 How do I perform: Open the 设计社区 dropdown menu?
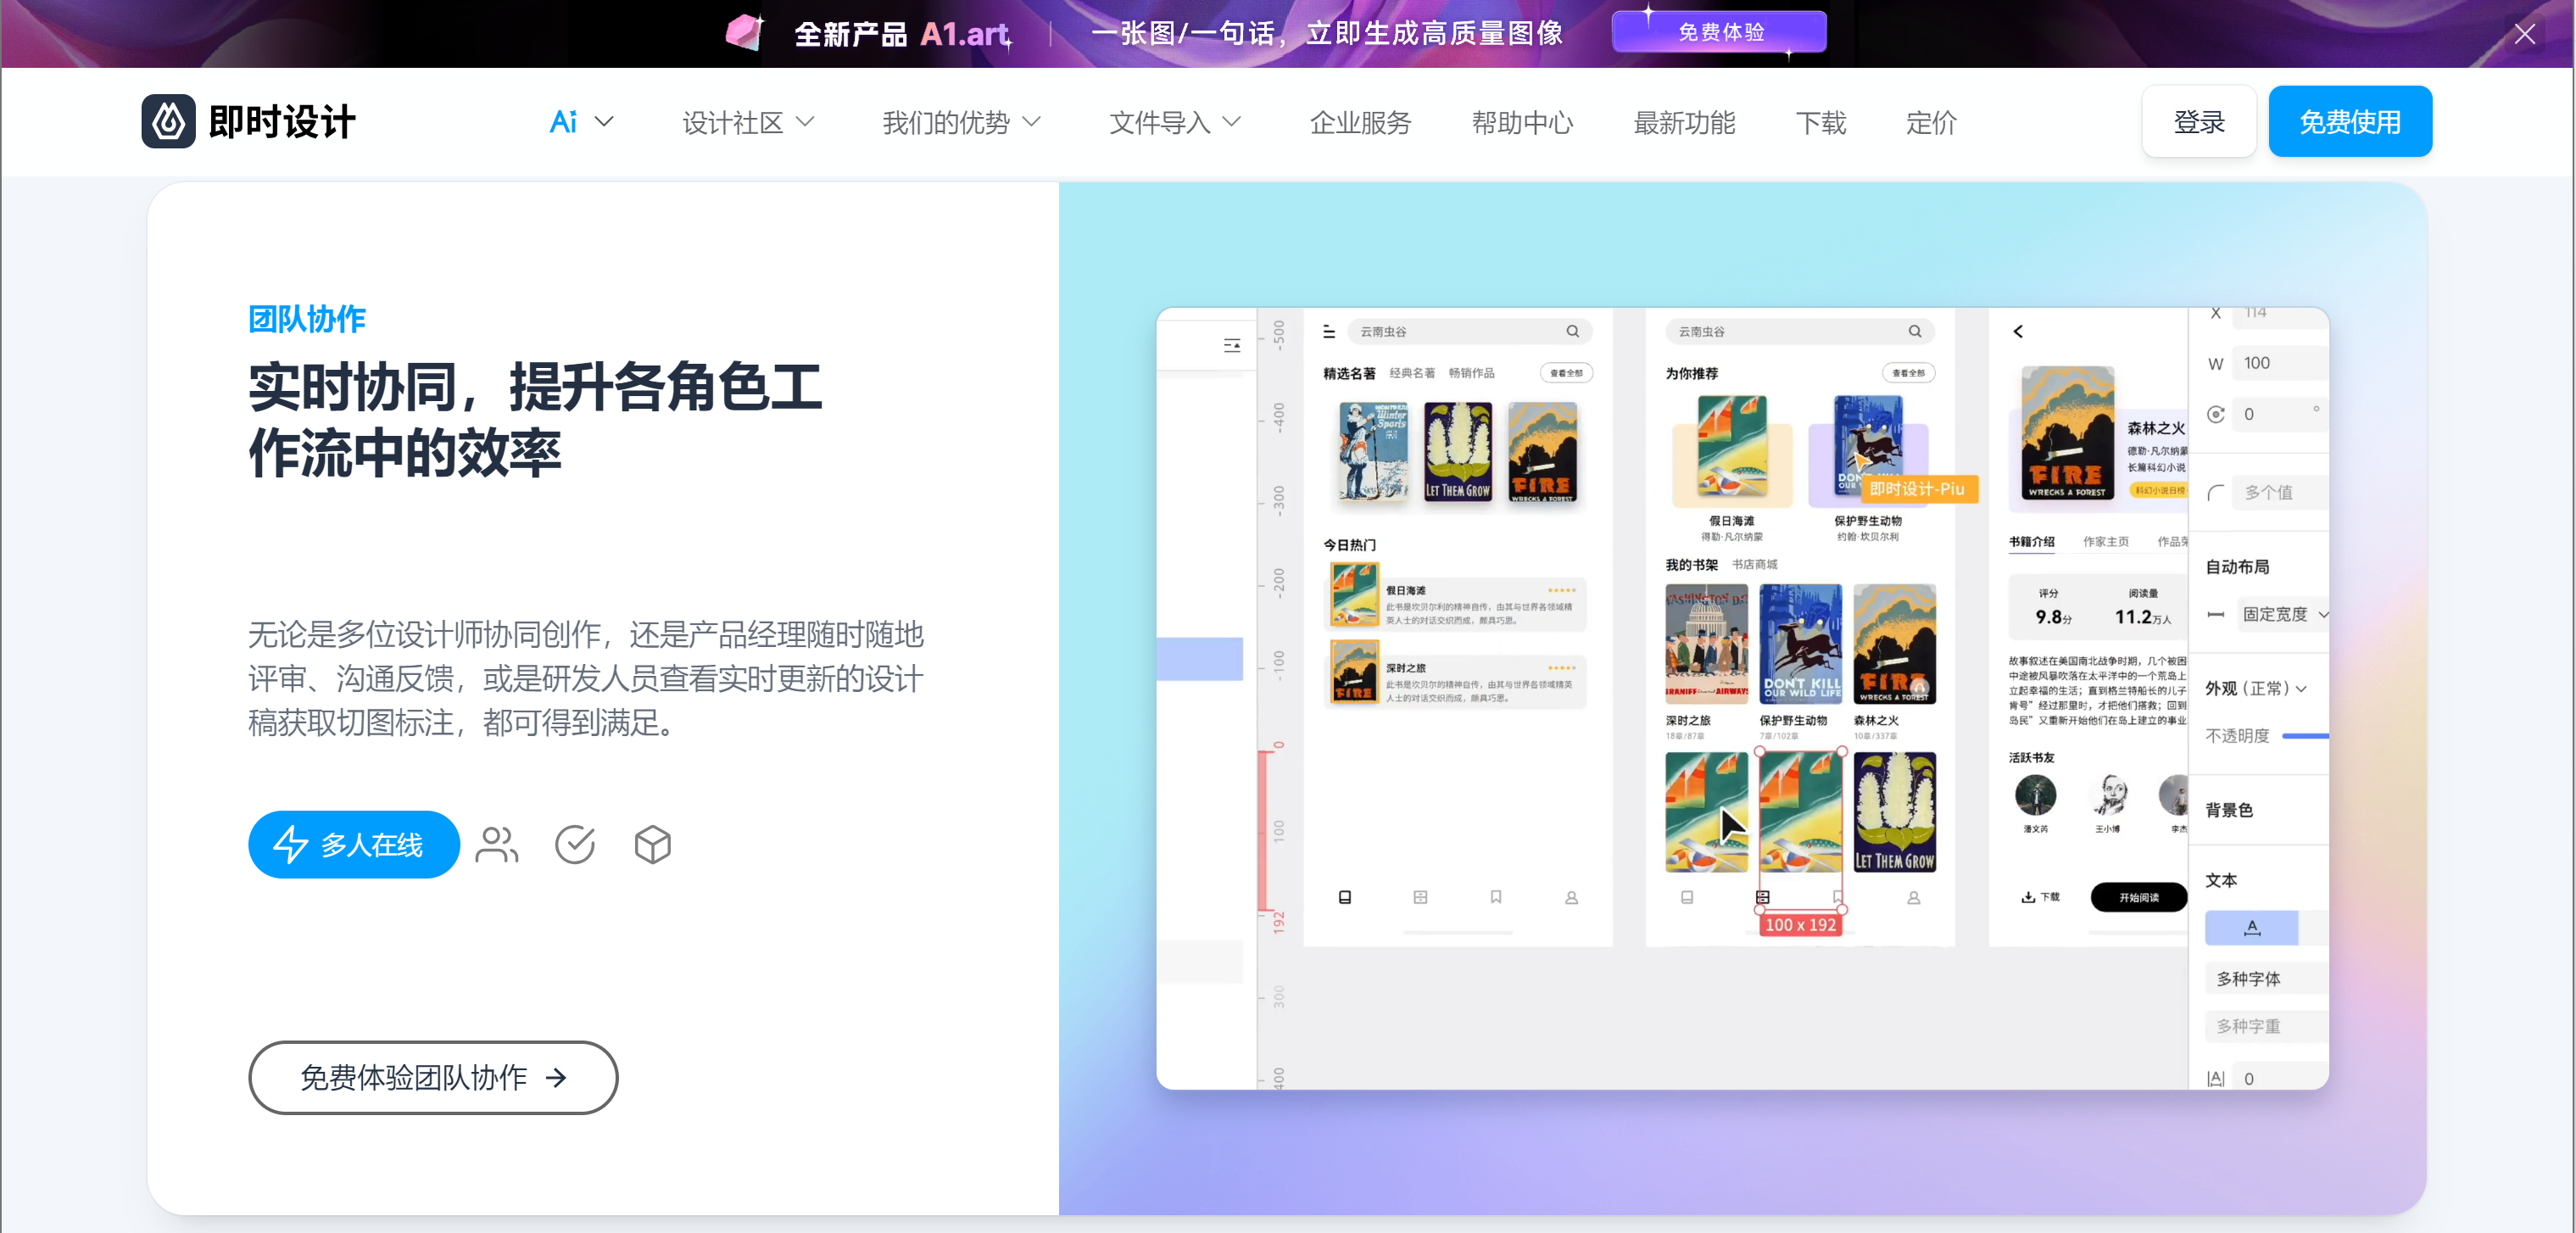tap(748, 122)
